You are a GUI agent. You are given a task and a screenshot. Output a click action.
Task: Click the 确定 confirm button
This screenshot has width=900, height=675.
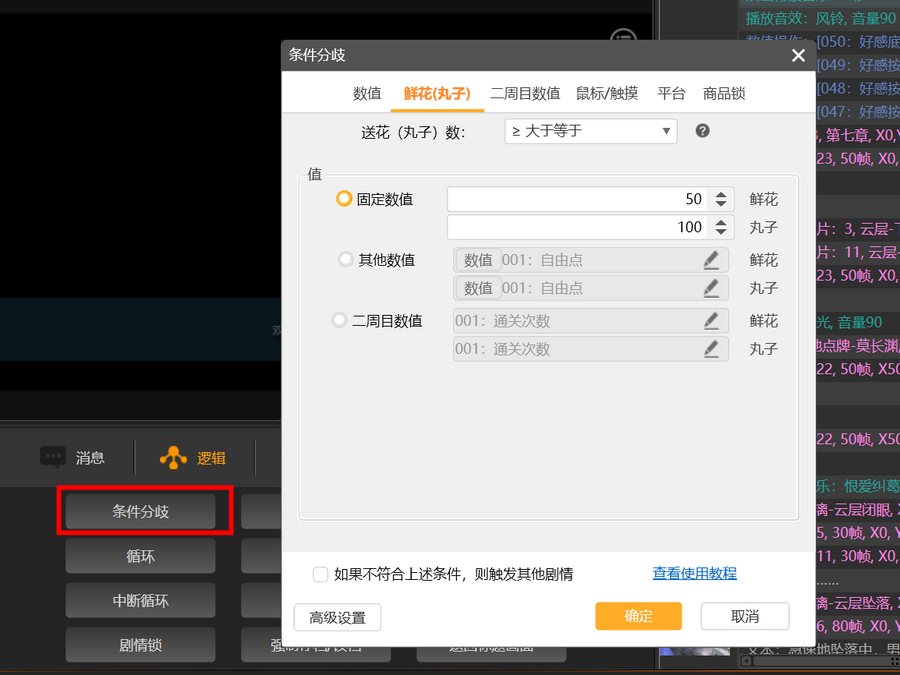pyautogui.click(x=638, y=616)
